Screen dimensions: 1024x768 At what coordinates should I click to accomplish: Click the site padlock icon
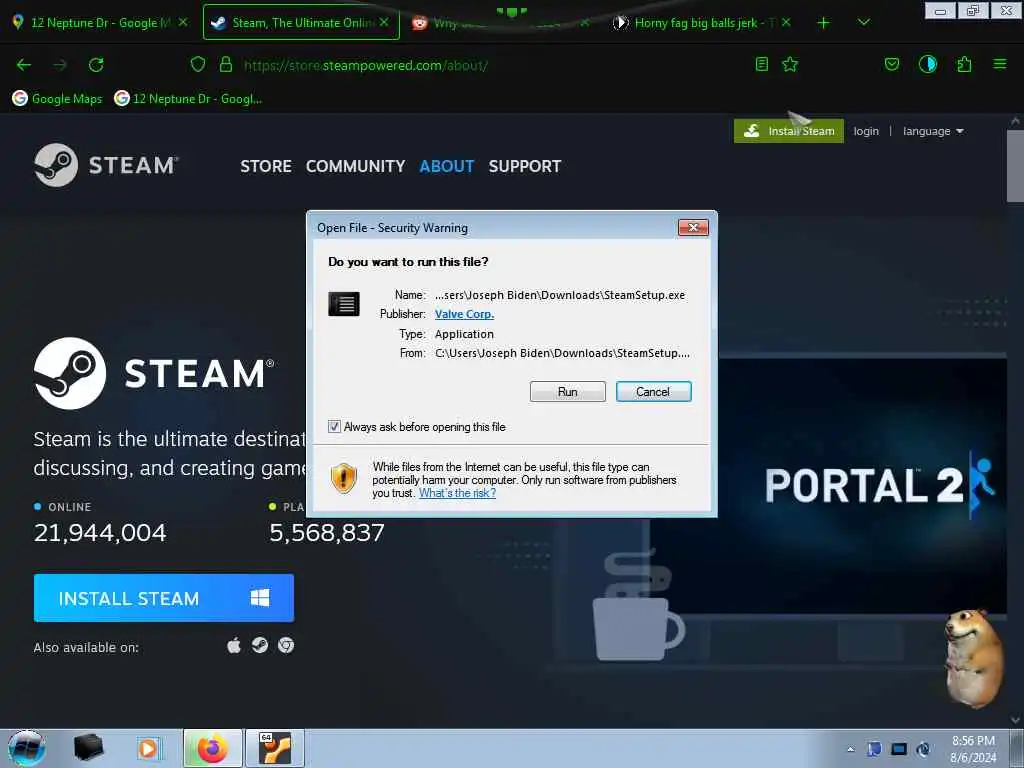[x=226, y=64]
